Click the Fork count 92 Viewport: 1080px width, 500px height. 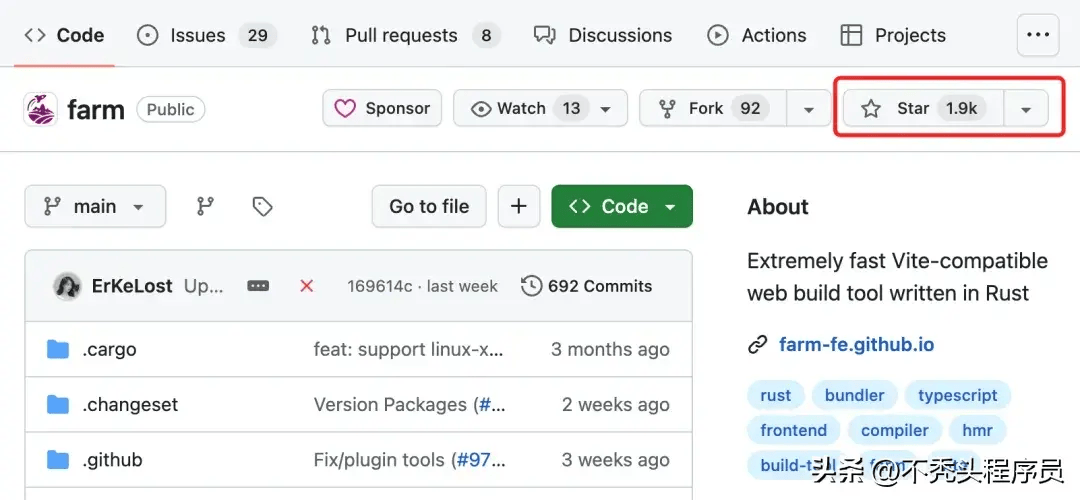point(750,108)
